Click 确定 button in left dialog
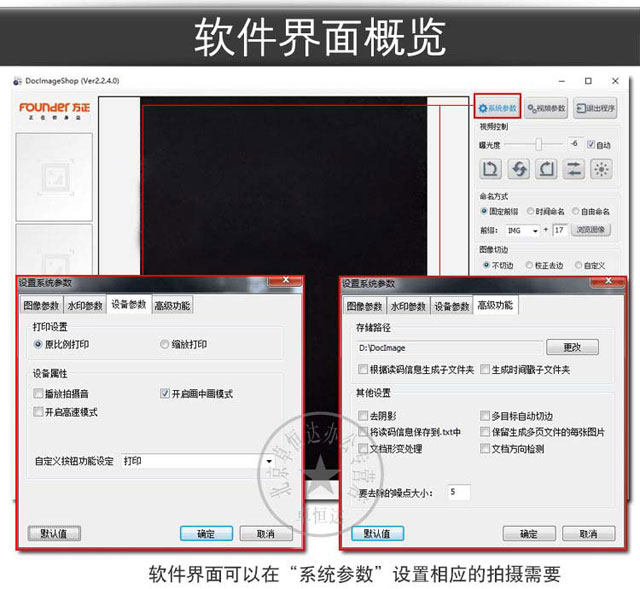The width and height of the screenshot is (640, 589). click(x=206, y=533)
